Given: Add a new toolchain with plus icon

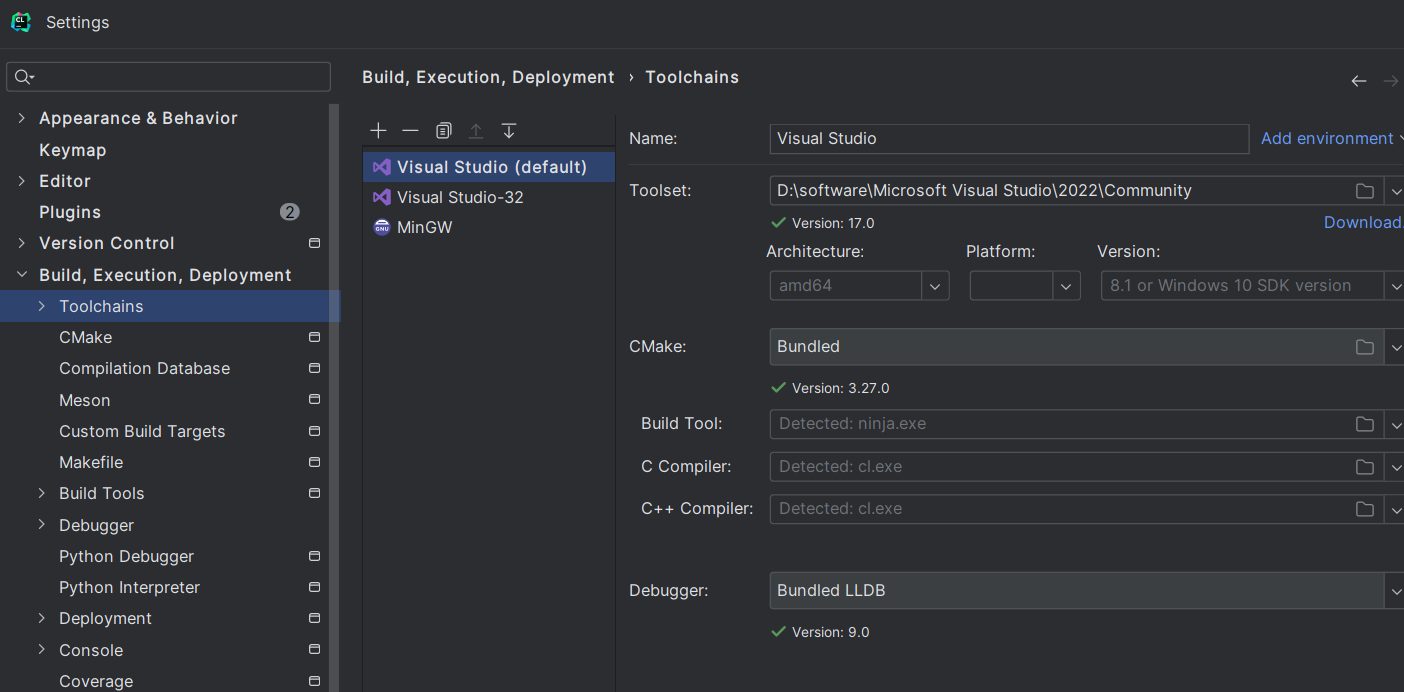Looking at the screenshot, I should (378, 131).
